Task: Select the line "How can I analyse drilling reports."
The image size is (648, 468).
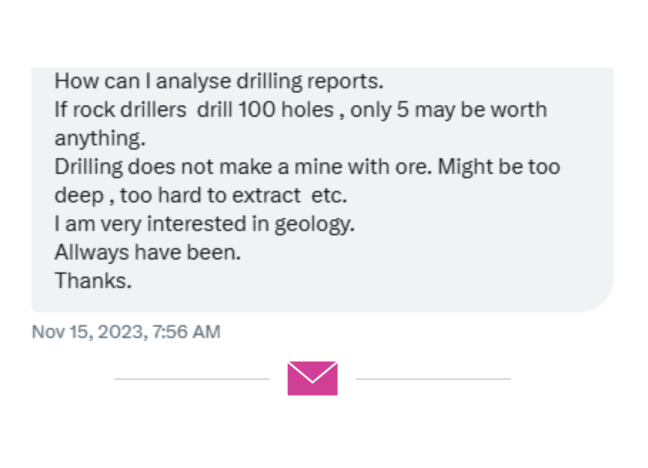Action: tap(218, 79)
